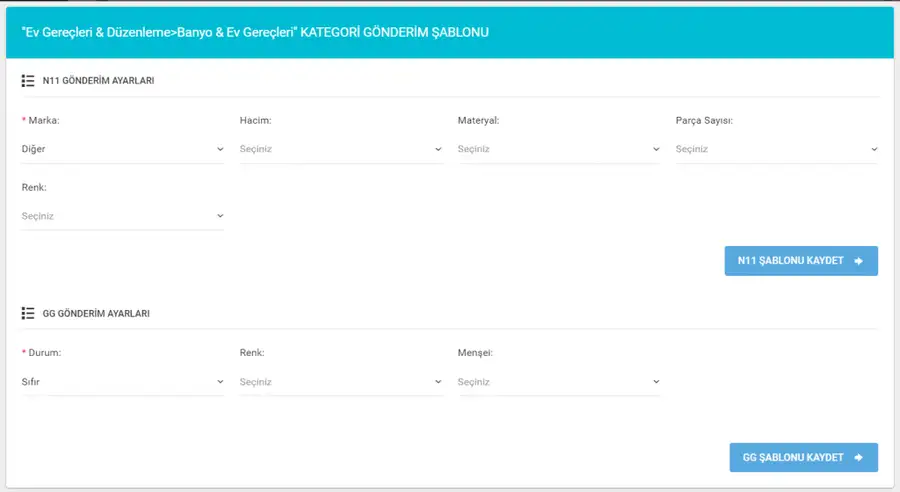Image resolution: width=900 pixels, height=492 pixels.
Task: Click the N11 GÖNDERİM AYARLARI section heading
Action: pyautogui.click(x=98, y=81)
